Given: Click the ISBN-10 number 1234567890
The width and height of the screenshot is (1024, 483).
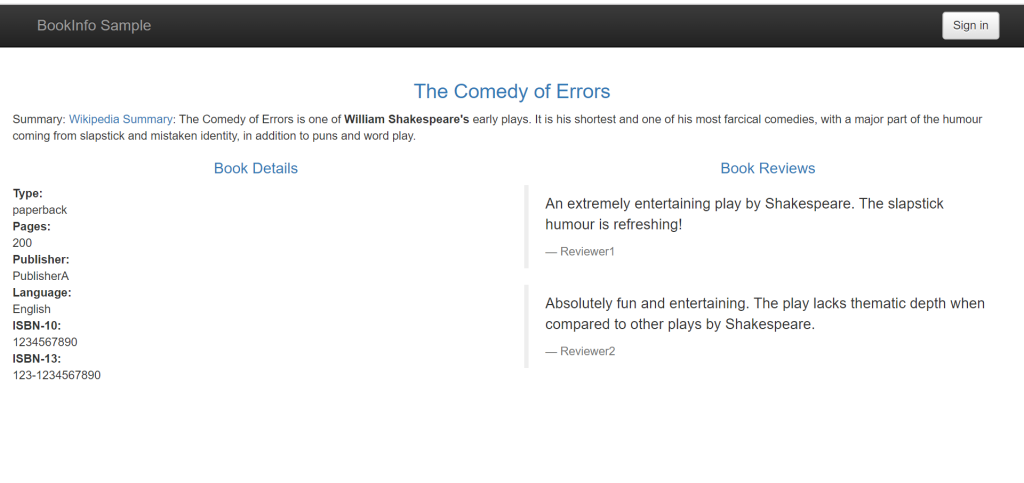Looking at the screenshot, I should click(x=45, y=342).
